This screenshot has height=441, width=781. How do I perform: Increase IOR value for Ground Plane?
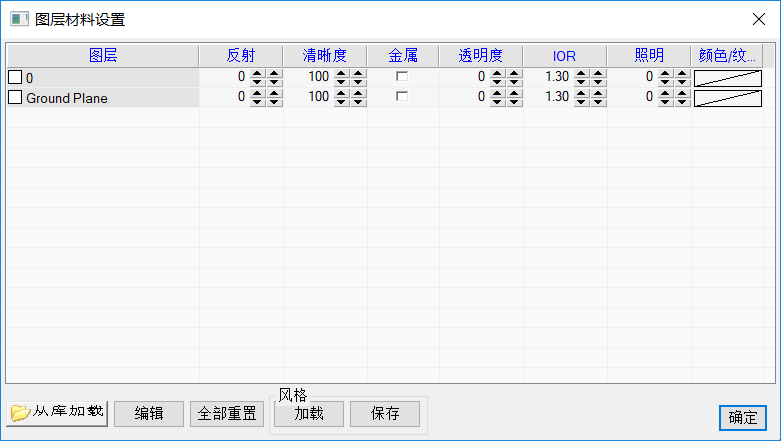click(x=581, y=93)
